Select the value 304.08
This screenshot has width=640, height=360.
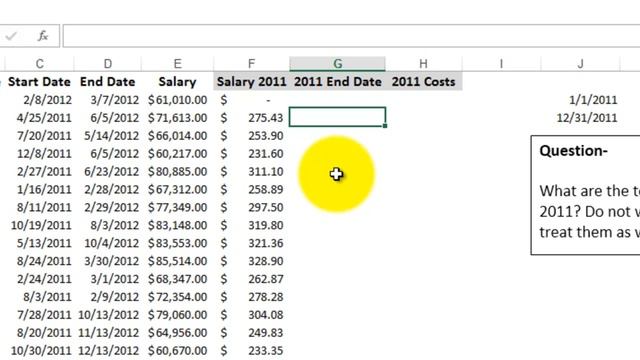point(251,315)
